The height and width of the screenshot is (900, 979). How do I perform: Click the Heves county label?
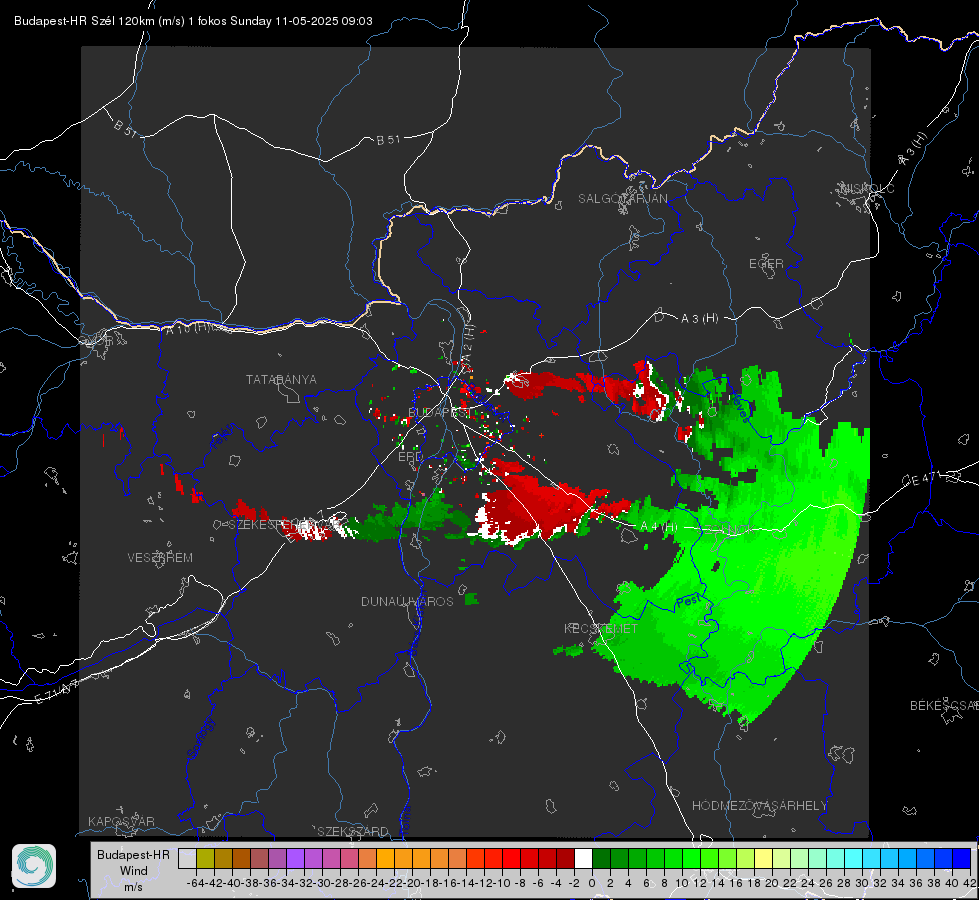[739, 406]
